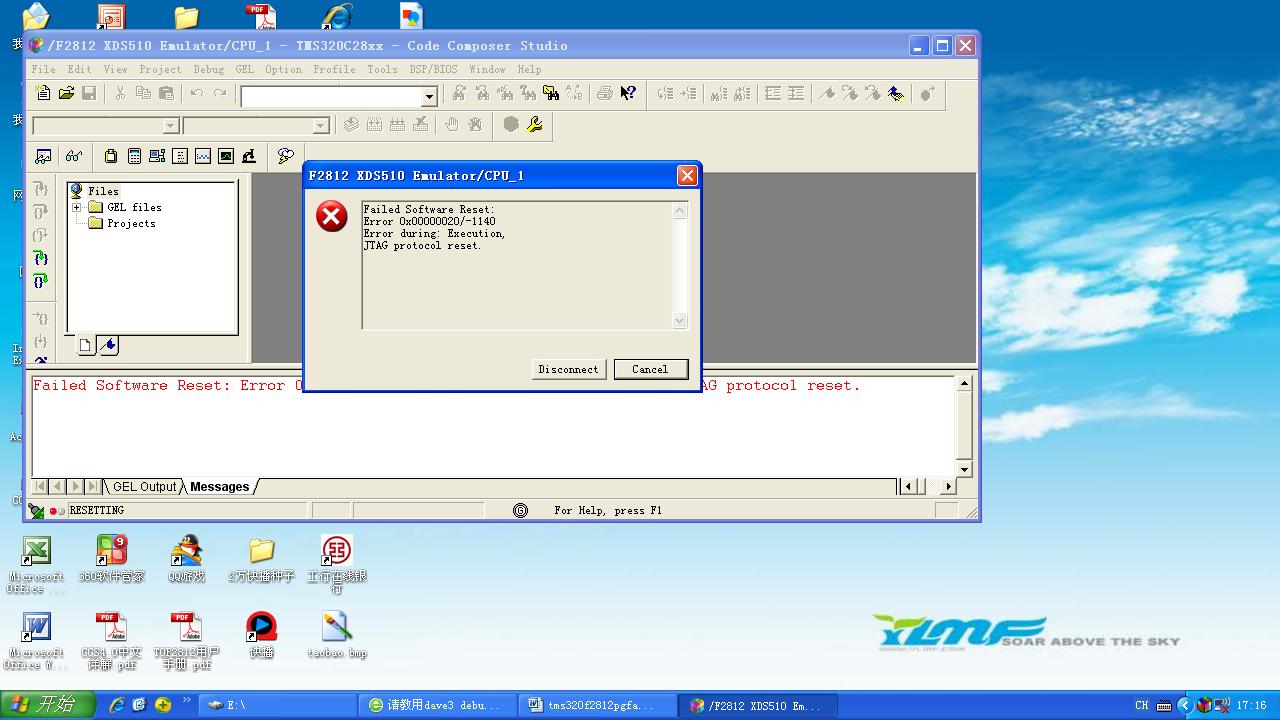
Task: Open the Help menu
Action: coord(529,69)
